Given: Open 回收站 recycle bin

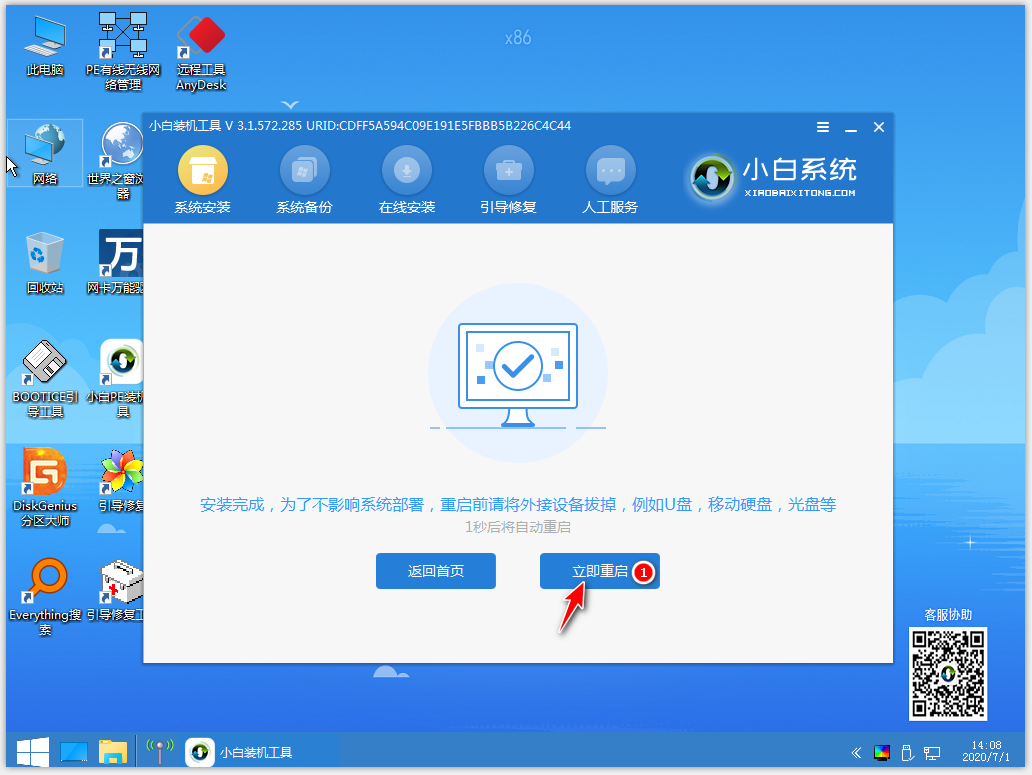Looking at the screenshot, I should 45,262.
